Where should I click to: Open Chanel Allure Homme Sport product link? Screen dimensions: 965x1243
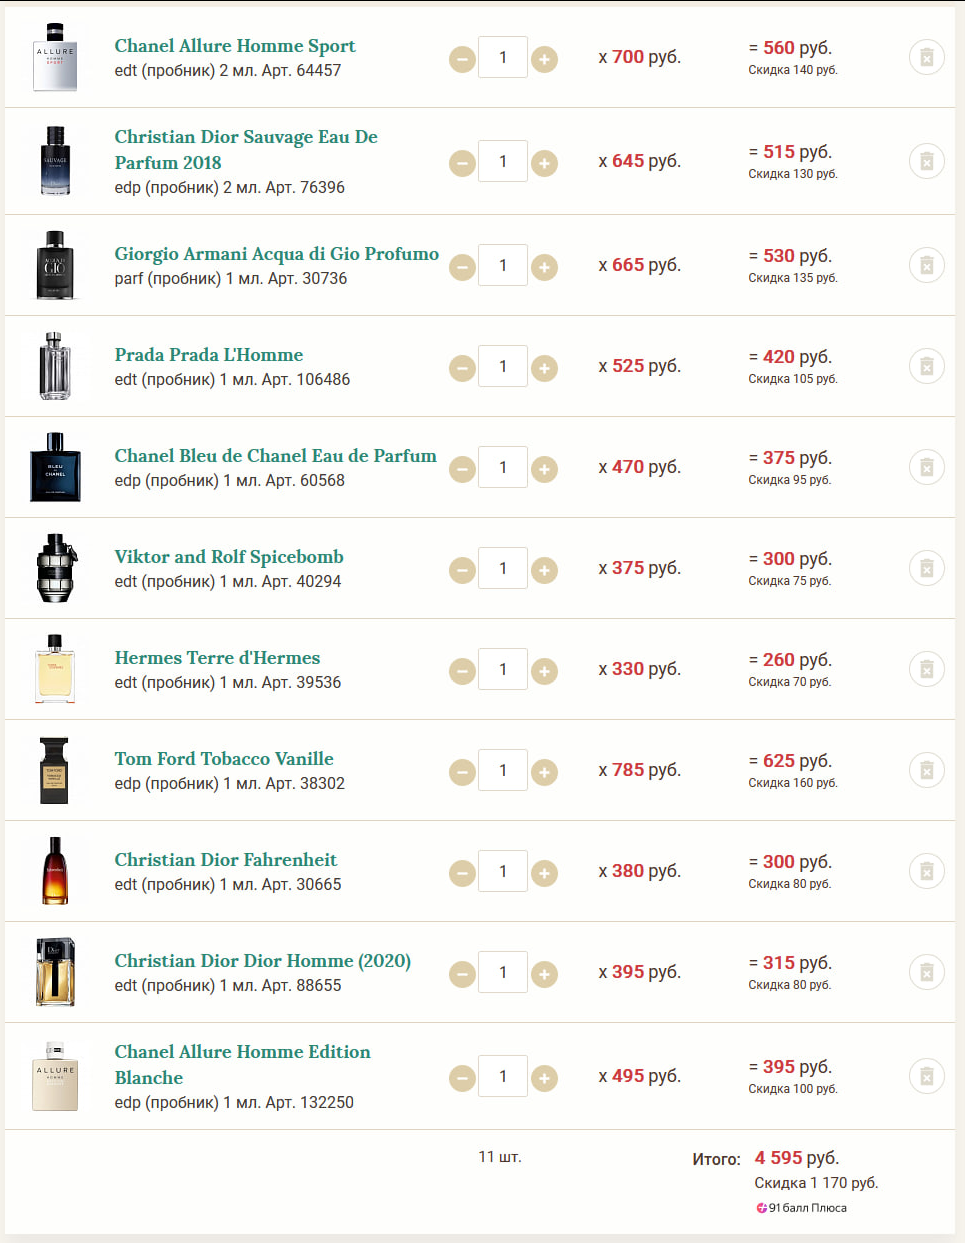pos(235,46)
